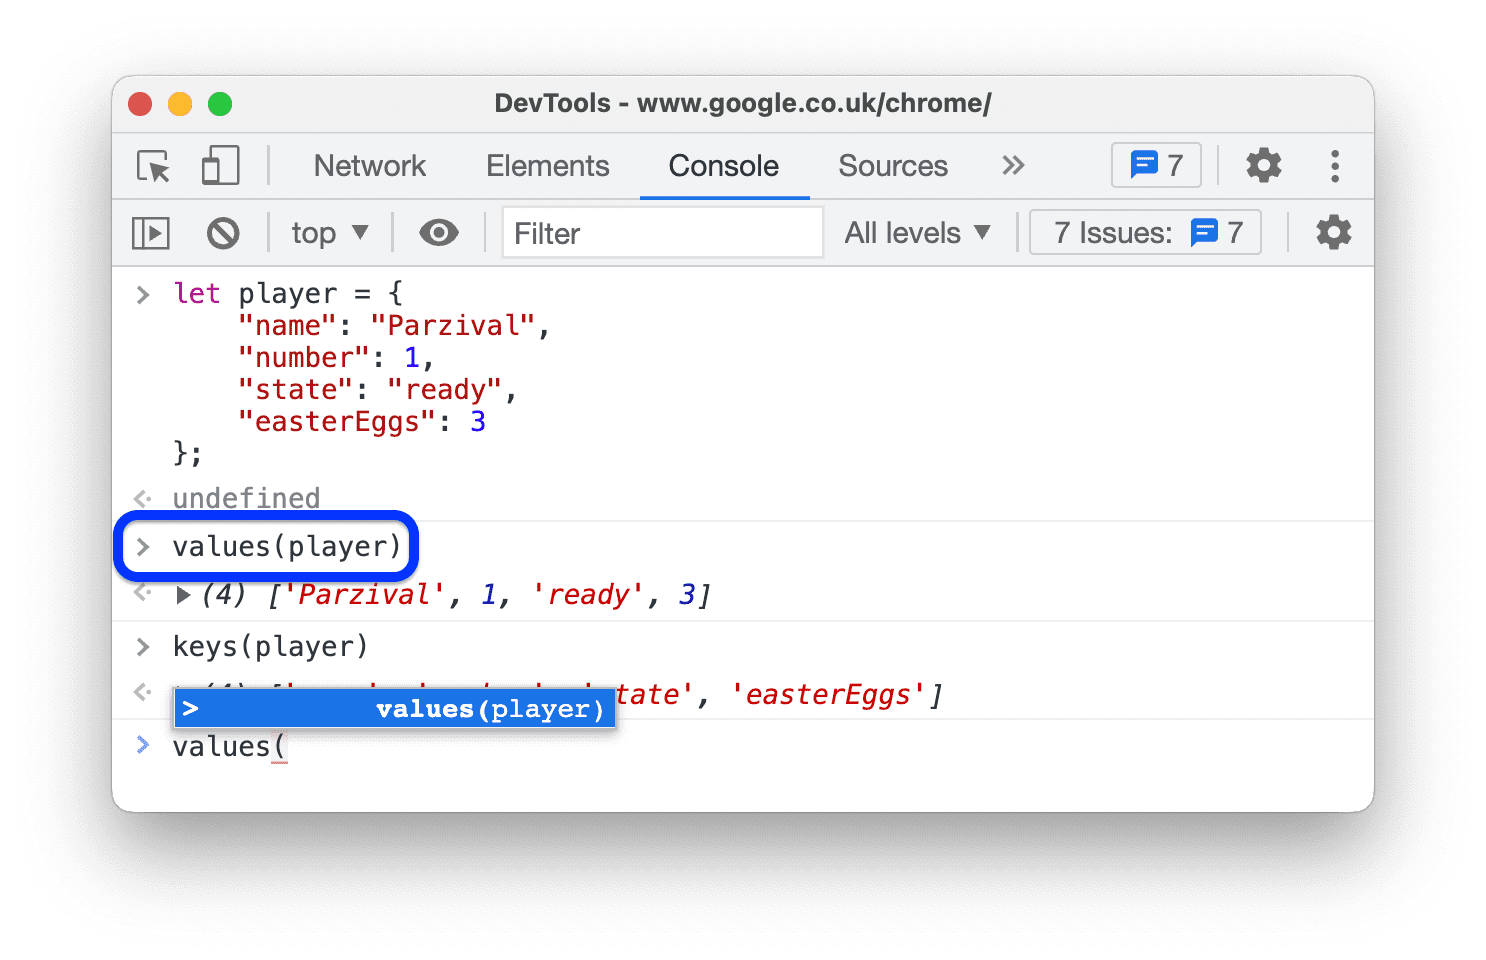The image size is (1486, 960).
Task: Toggle the device emulation toolbar
Action: click(x=219, y=166)
